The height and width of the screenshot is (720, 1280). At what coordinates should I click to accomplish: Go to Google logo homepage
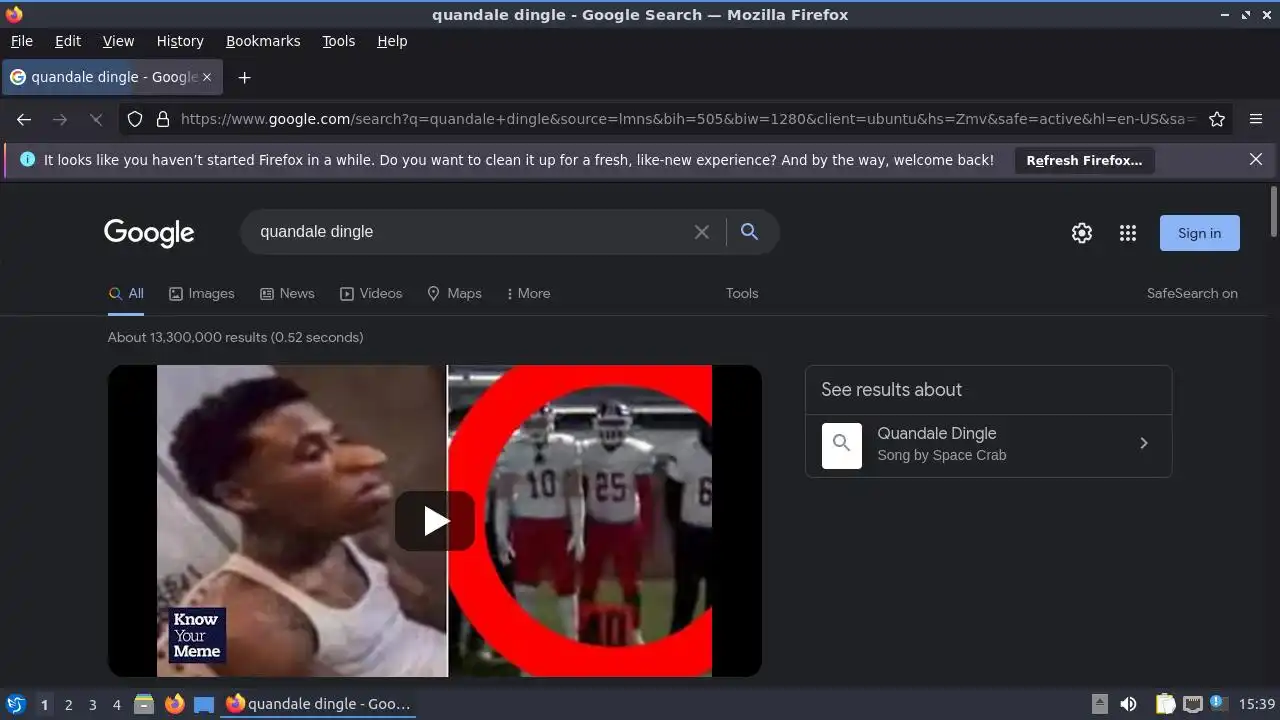coord(149,233)
